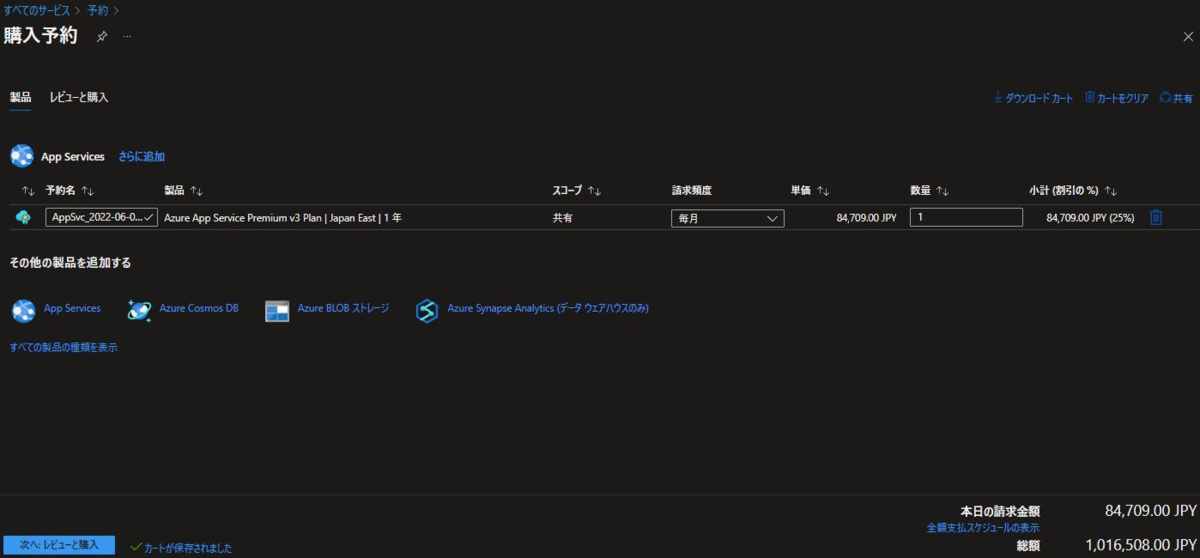Click ダウンロード カート
The width and height of the screenshot is (1200, 558).
pos(1033,98)
